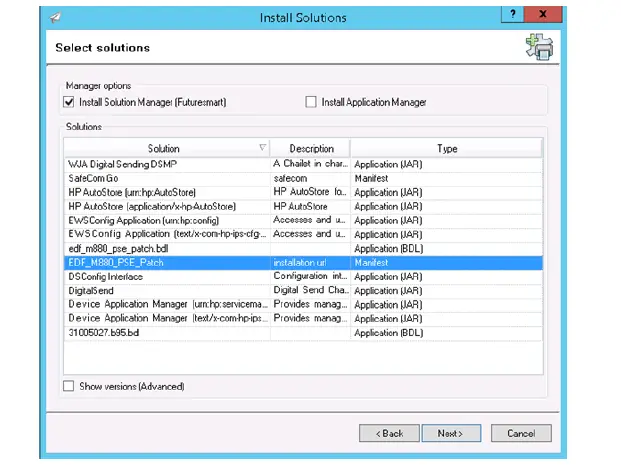Select the DSConfig Interface row

[x=303, y=276]
